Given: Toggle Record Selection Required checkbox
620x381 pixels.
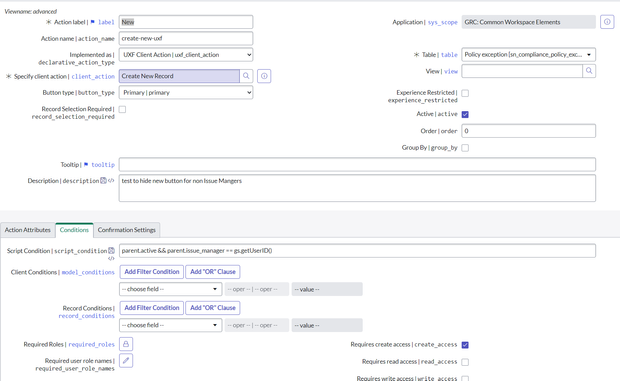Looking at the screenshot, I should (123, 109).
